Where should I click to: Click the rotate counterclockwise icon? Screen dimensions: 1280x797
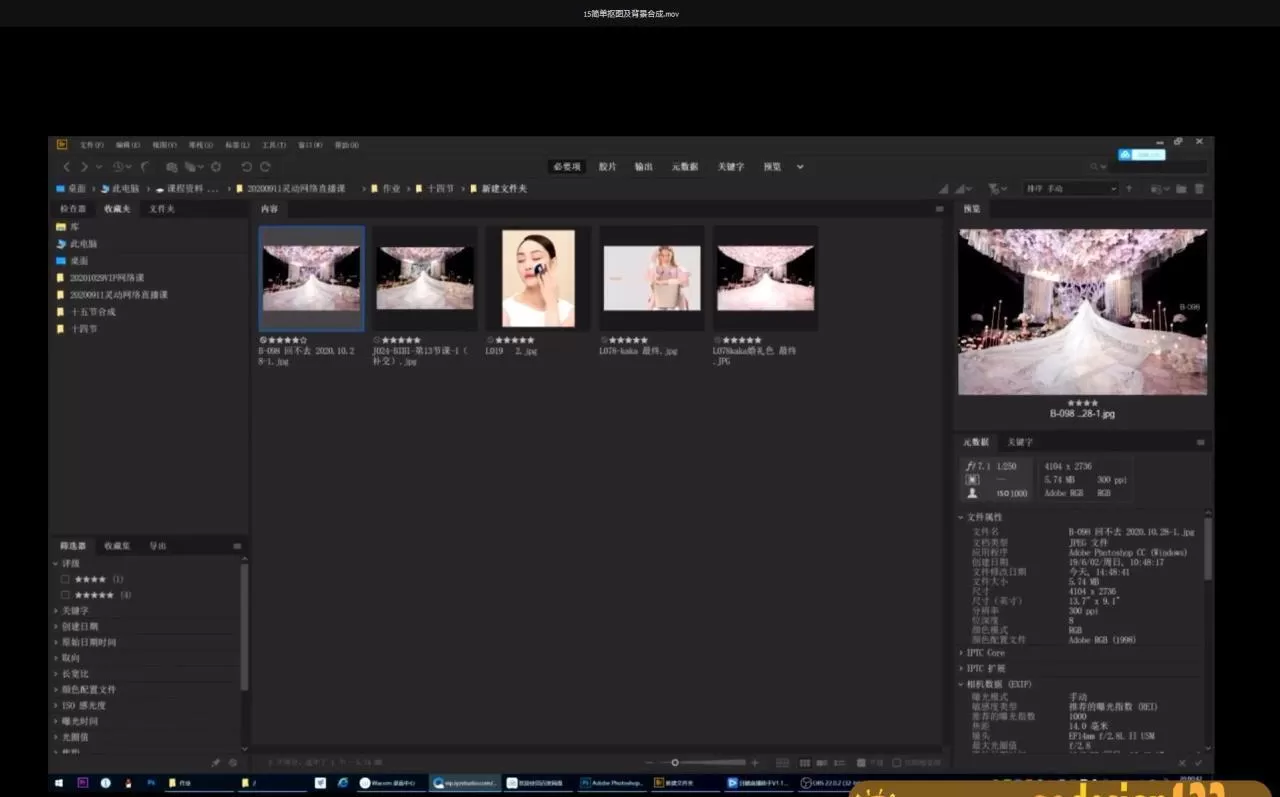click(x=246, y=167)
